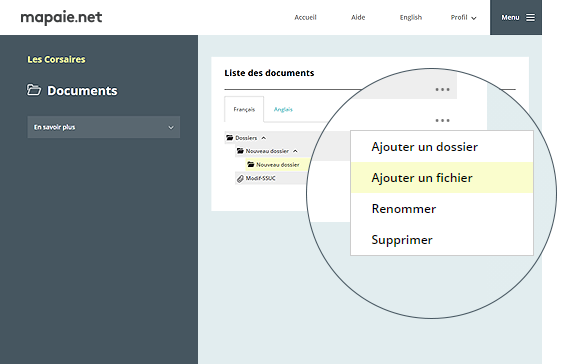Click the hamburger icon in Menu
Image resolution: width=578 pixels, height=364 pixels.
(x=530, y=17)
